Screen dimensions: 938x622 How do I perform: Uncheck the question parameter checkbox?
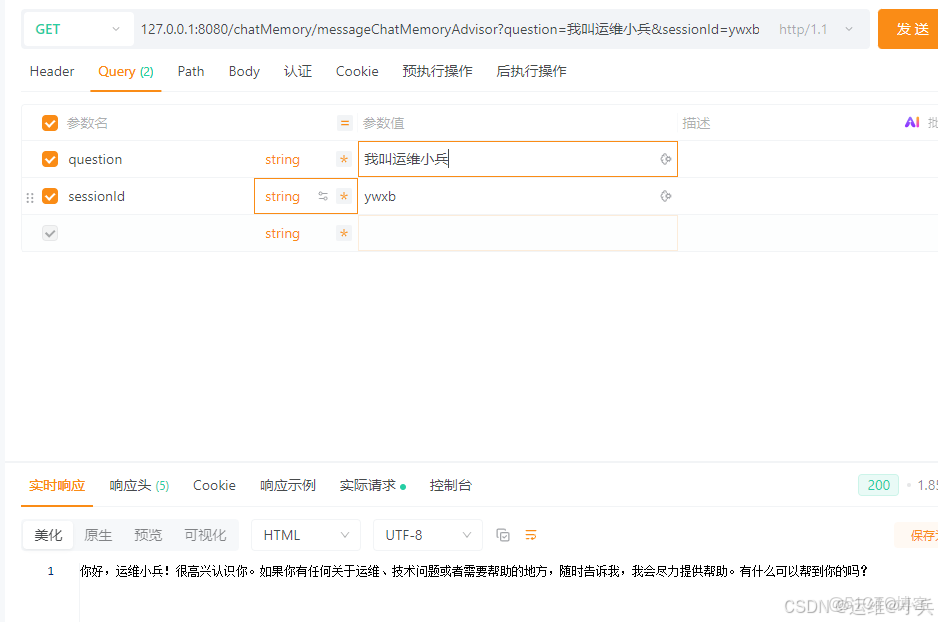click(x=49, y=159)
